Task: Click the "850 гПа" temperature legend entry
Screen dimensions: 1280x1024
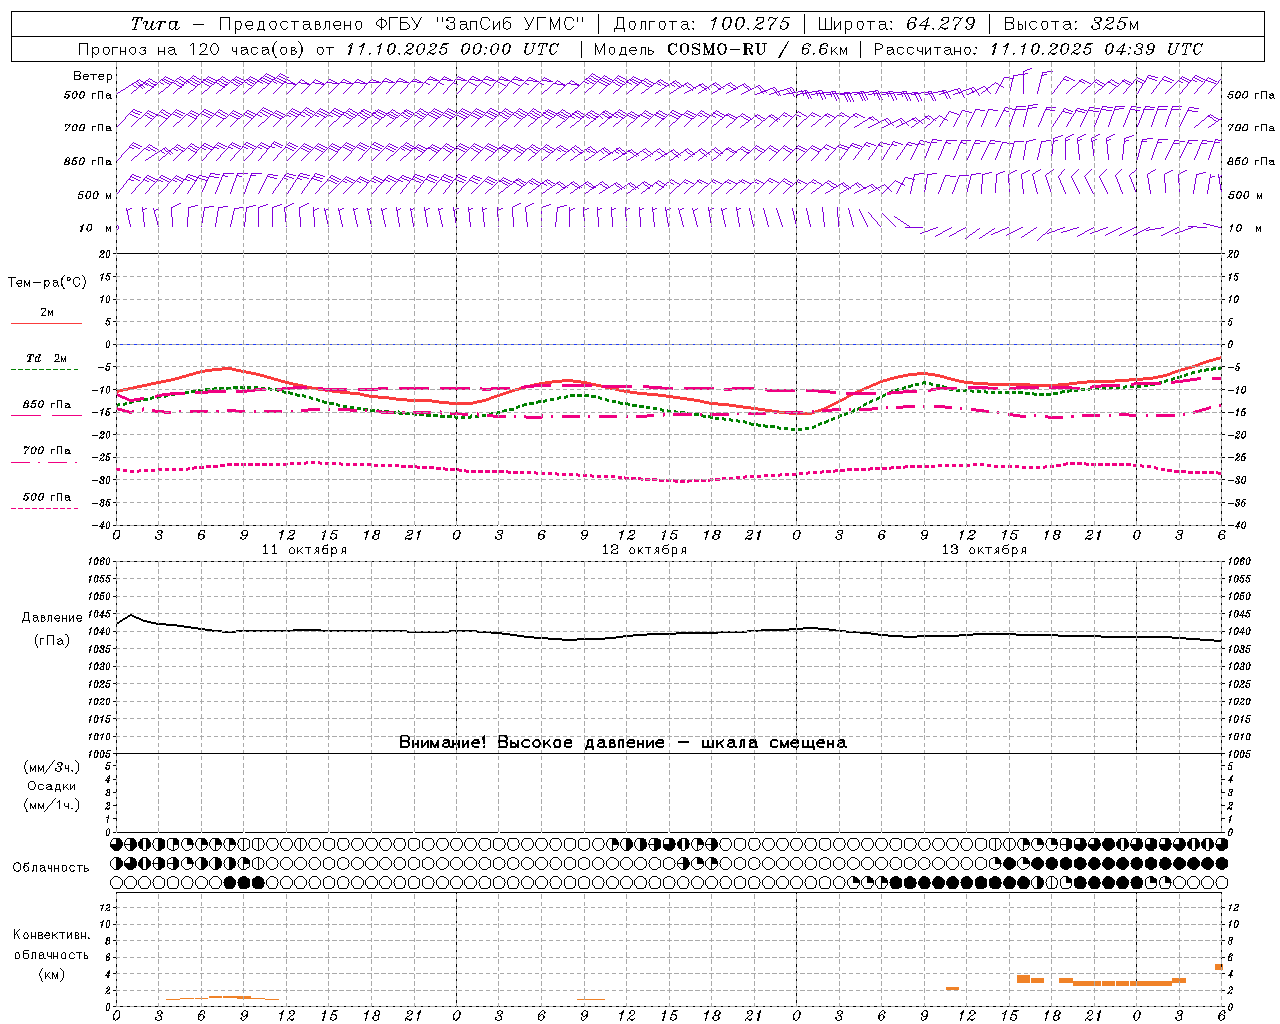Action: pos(47,405)
